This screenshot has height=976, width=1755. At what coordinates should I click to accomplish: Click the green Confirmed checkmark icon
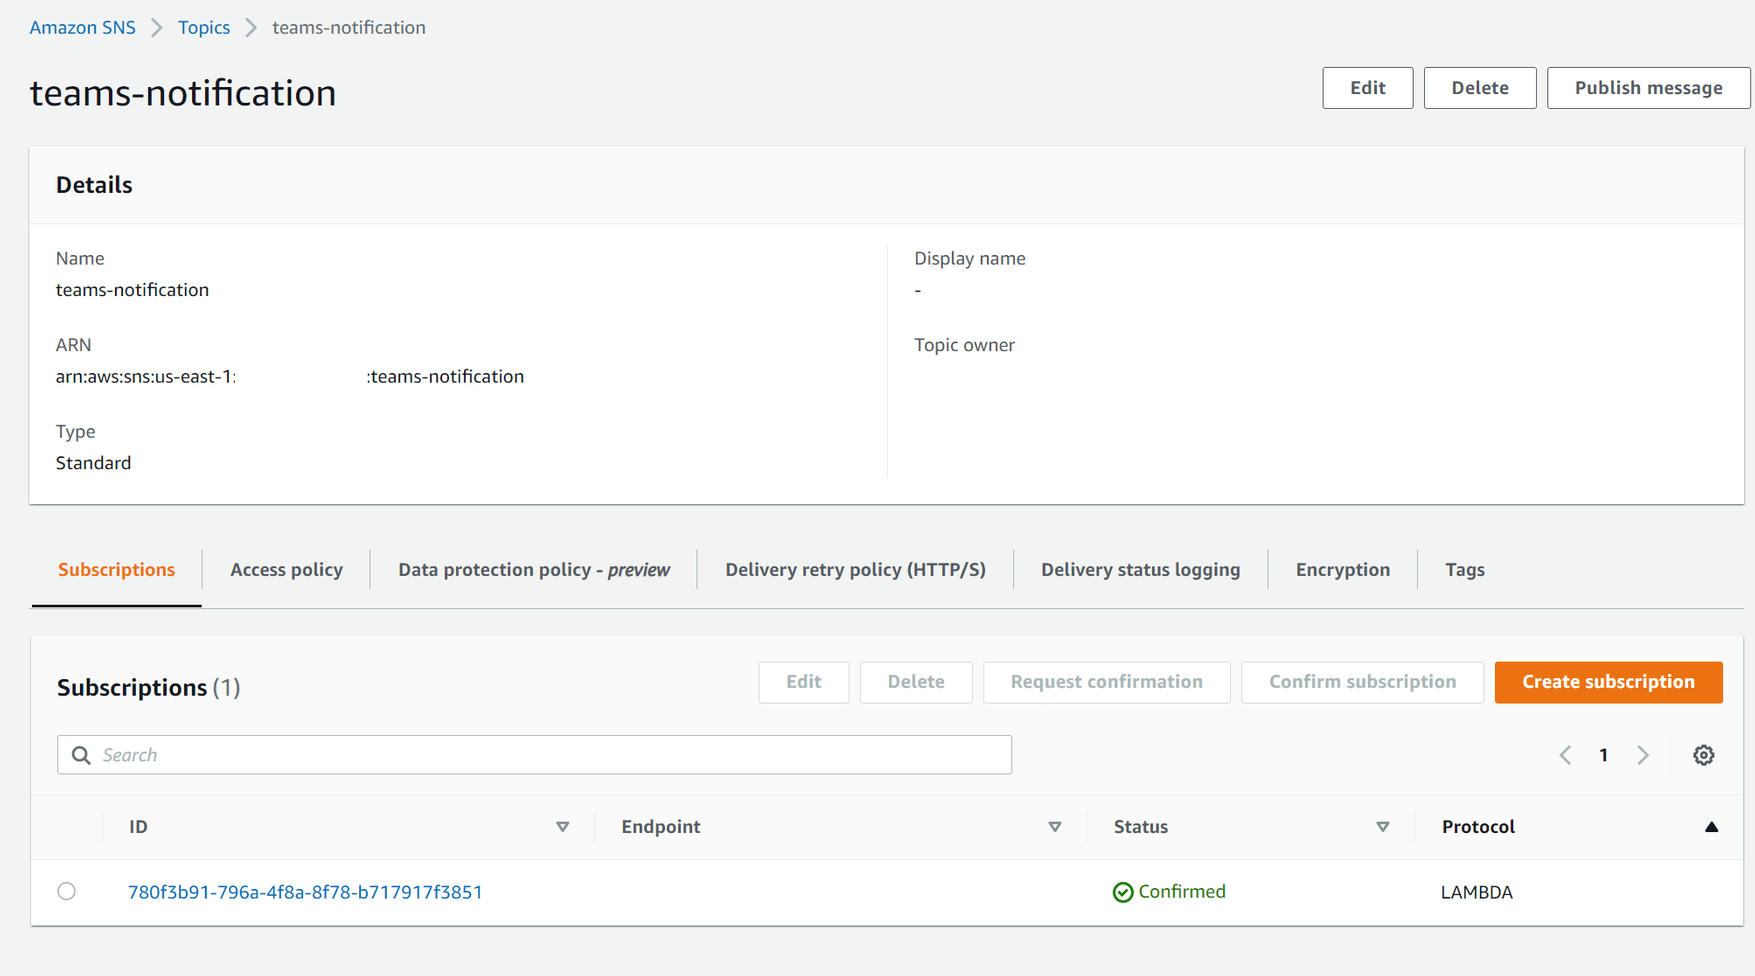pyautogui.click(x=1122, y=891)
